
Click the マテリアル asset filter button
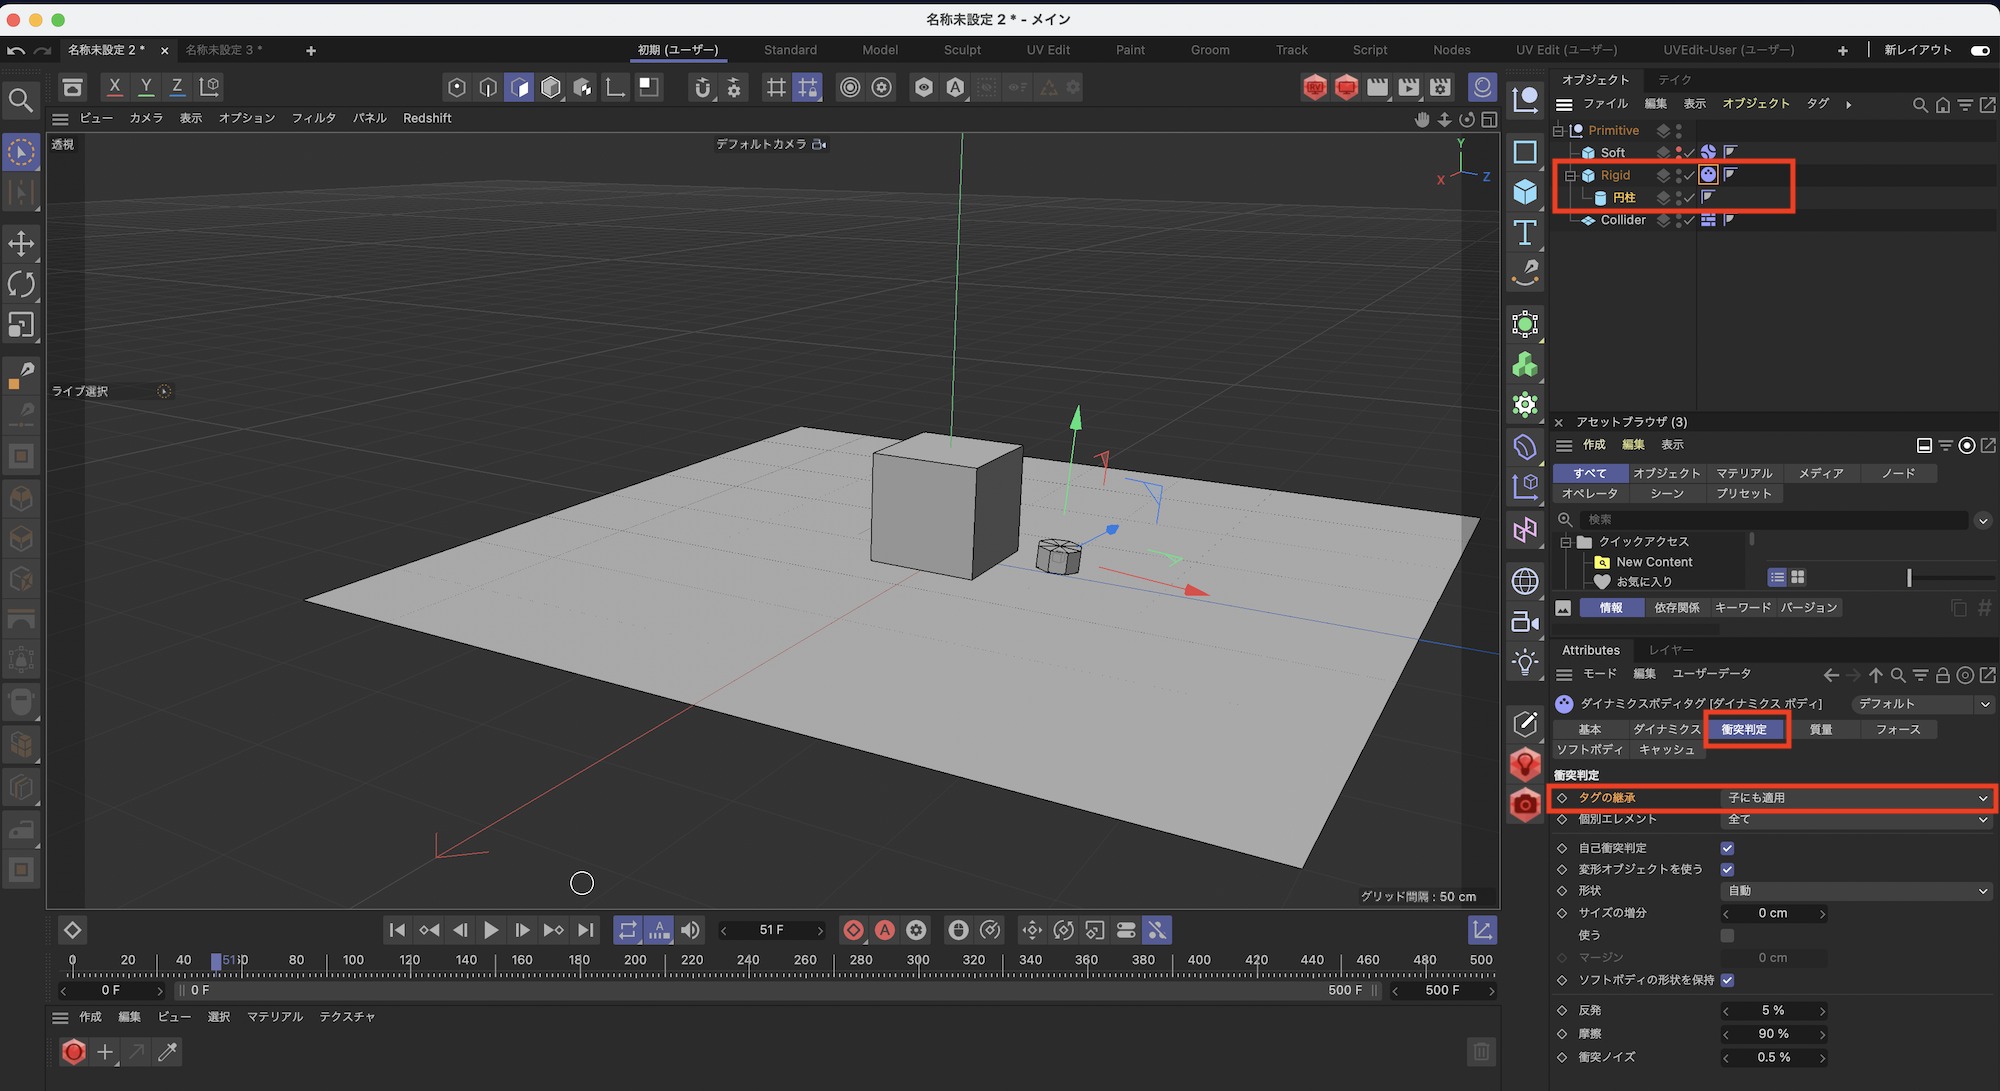[x=1744, y=473]
